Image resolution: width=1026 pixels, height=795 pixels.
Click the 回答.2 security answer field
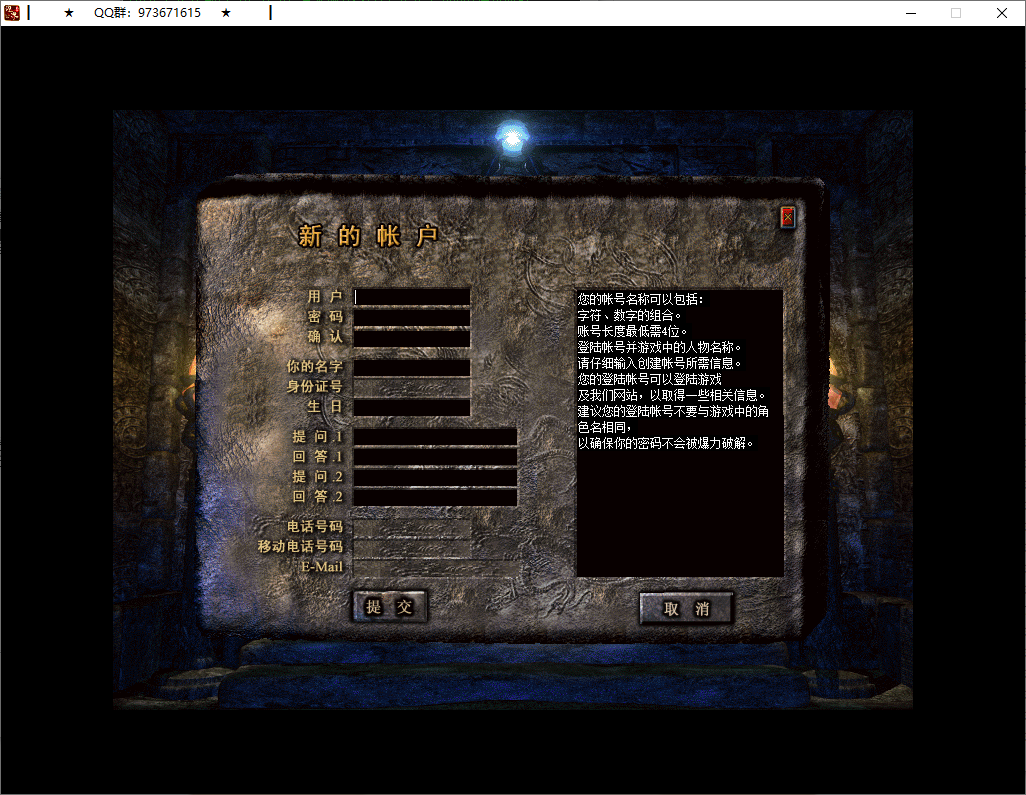point(435,497)
